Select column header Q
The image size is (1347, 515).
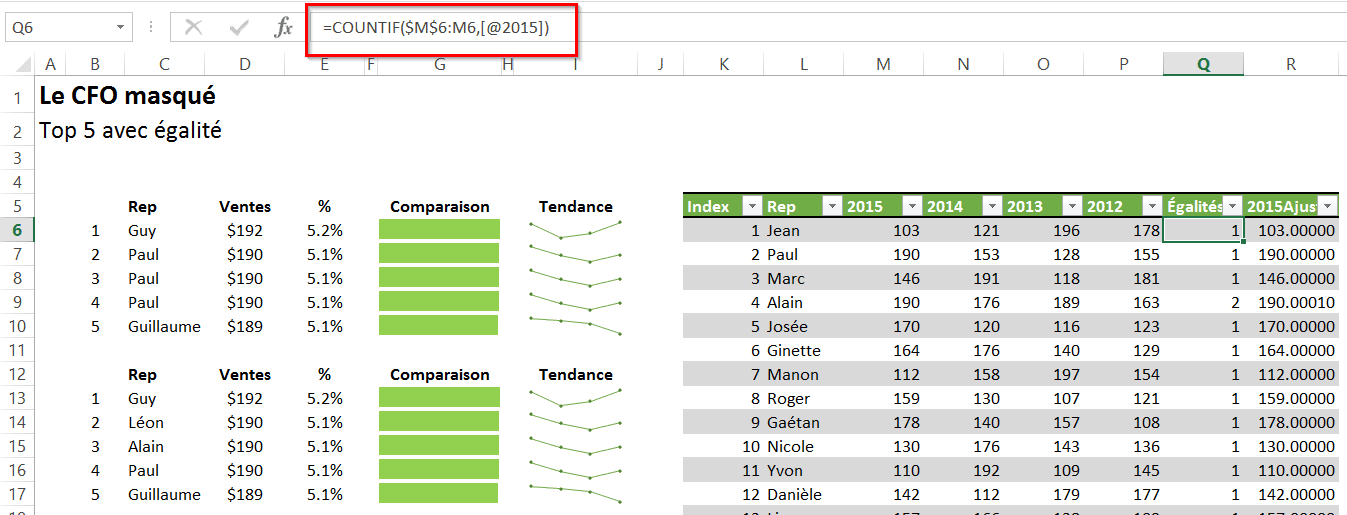click(x=1203, y=64)
